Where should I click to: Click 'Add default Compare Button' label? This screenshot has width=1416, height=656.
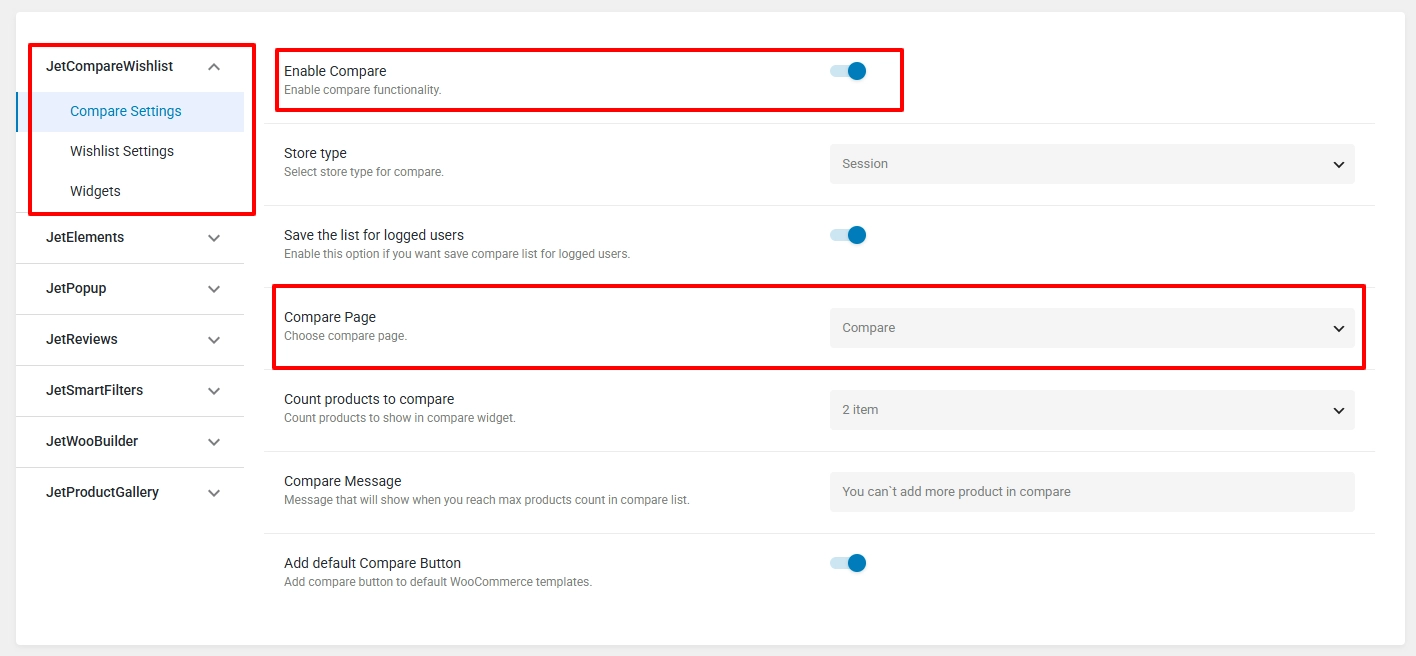point(372,563)
